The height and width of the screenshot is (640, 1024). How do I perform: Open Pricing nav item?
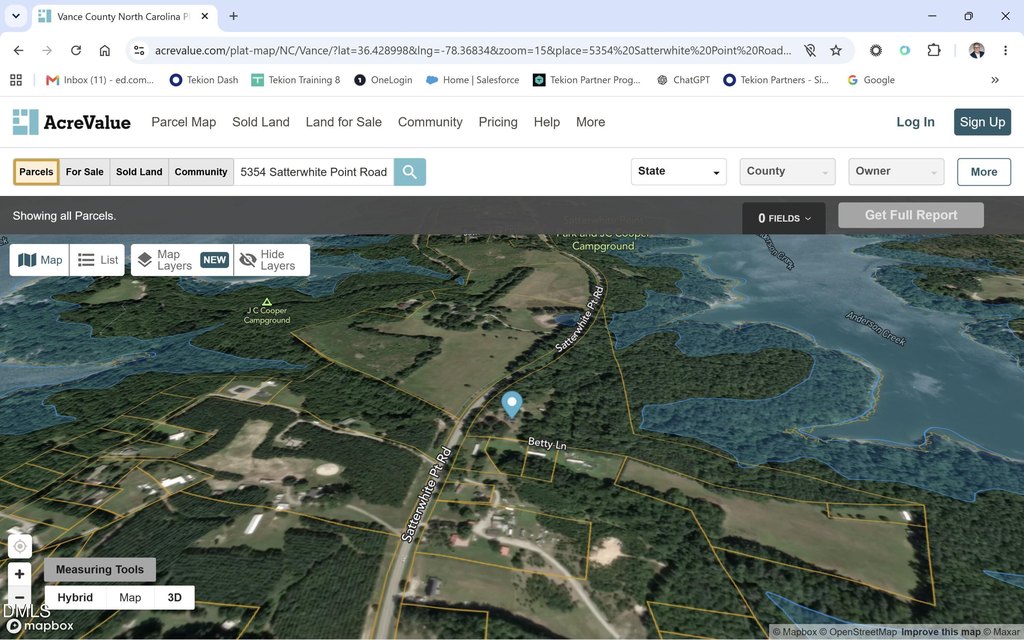(498, 122)
